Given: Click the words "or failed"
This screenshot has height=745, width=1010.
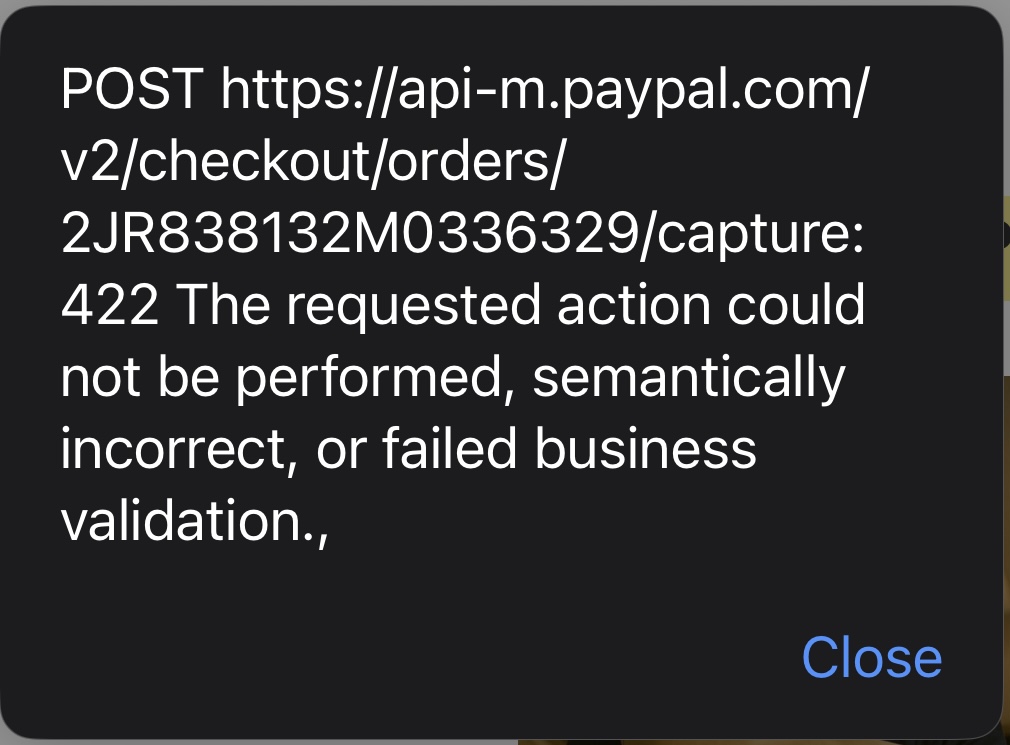Looking at the screenshot, I should 417,448.
